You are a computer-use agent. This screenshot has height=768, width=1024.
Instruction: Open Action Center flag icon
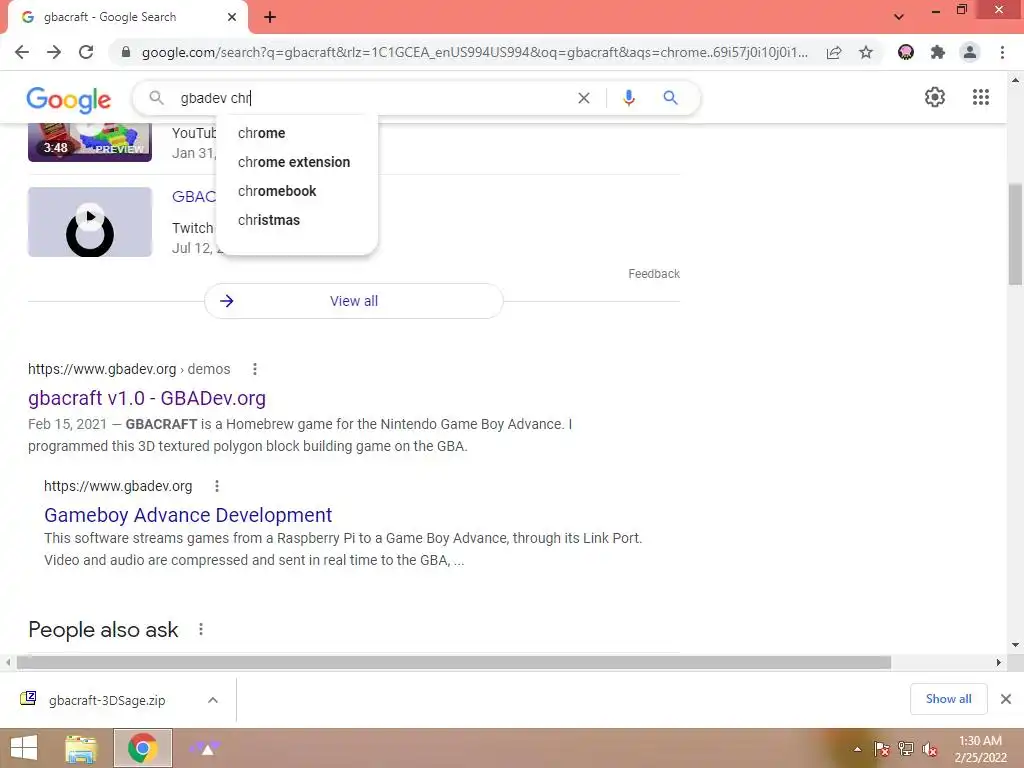coord(882,749)
